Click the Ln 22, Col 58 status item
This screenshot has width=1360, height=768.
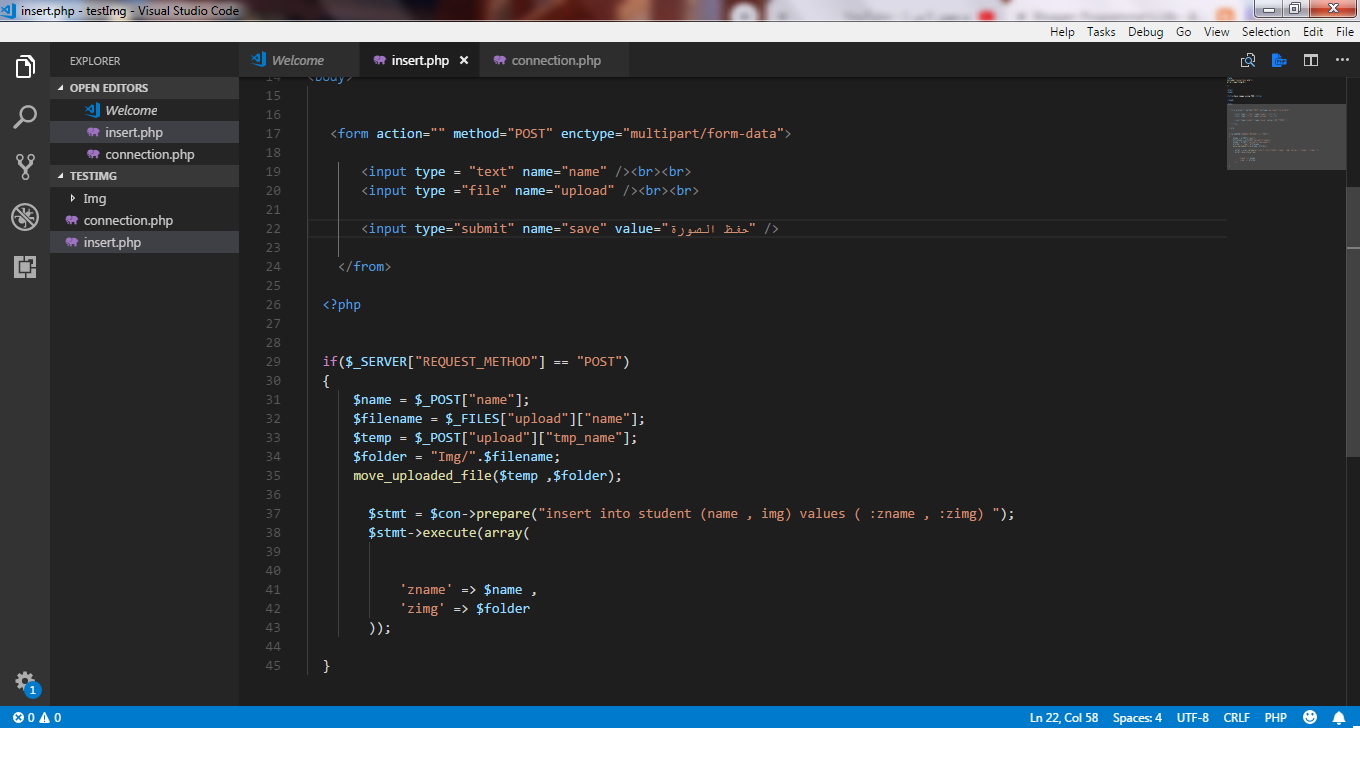pos(1064,717)
